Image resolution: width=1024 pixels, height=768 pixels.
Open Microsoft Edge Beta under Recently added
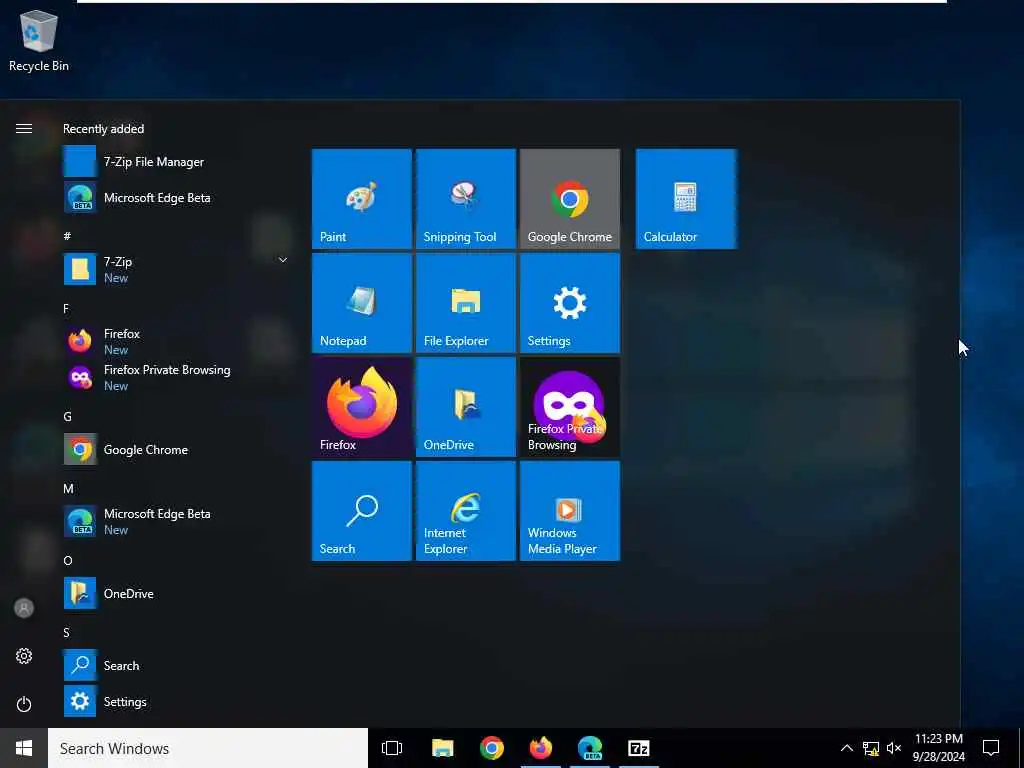(176, 197)
